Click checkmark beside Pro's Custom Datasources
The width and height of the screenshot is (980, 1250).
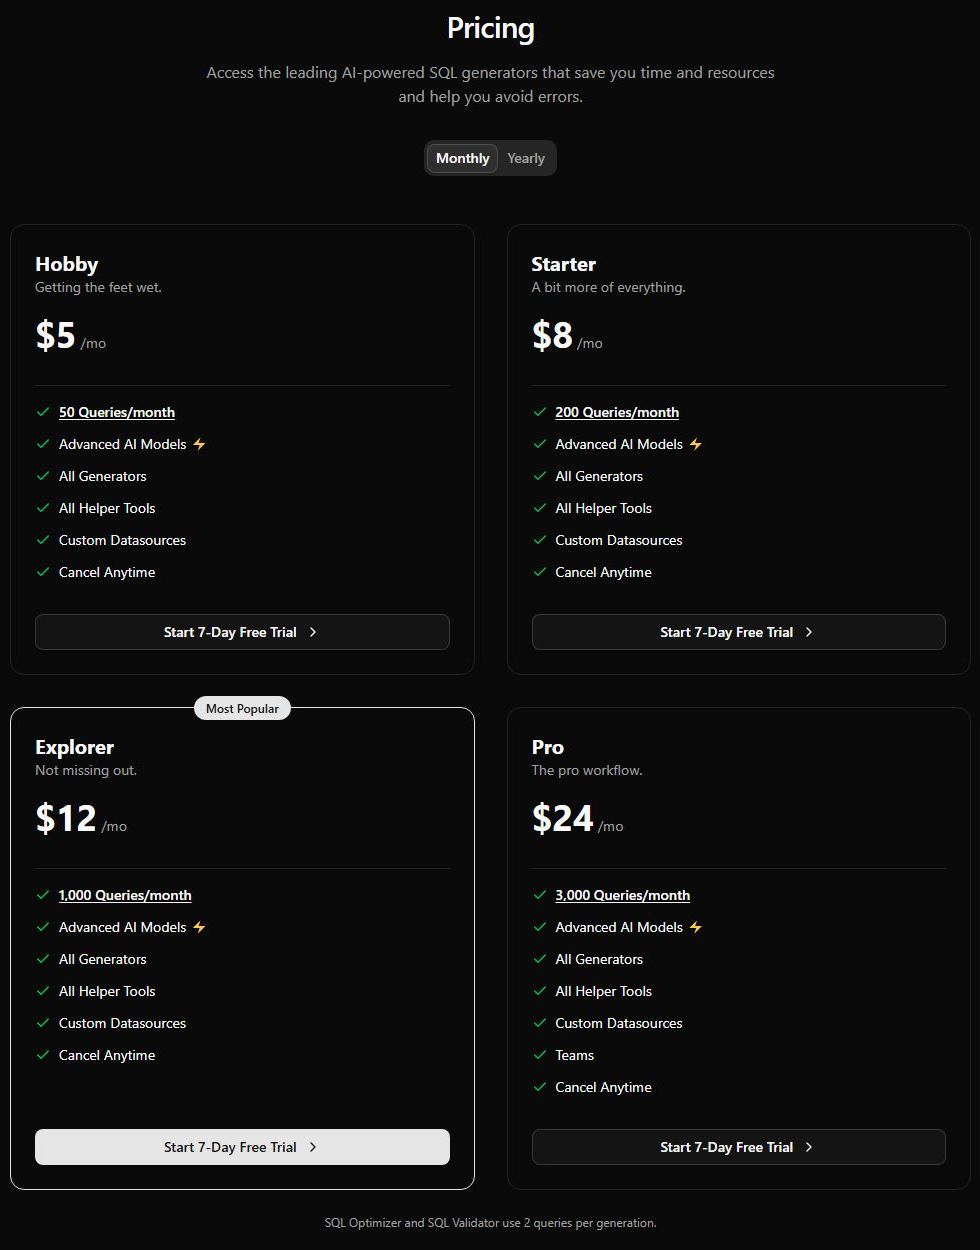click(540, 1023)
